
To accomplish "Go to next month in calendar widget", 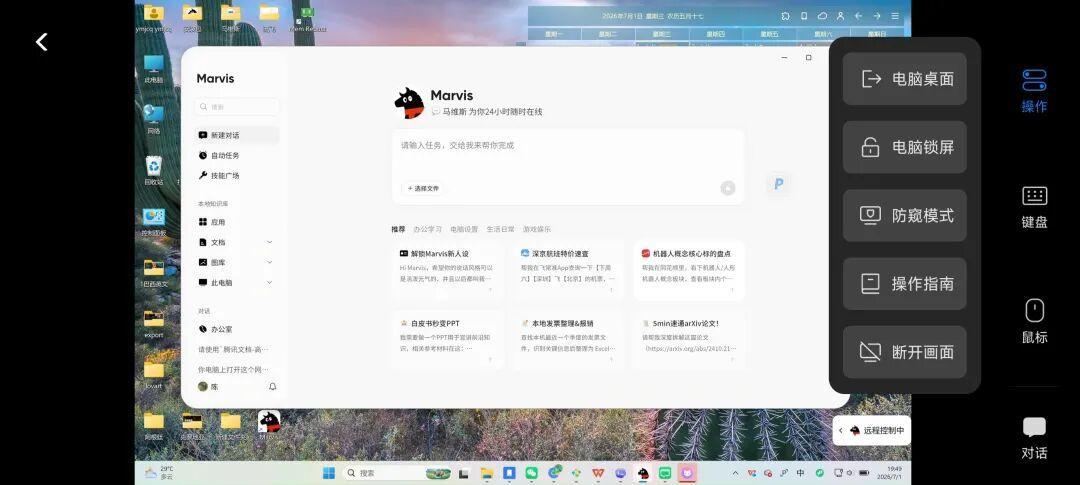I will coord(877,16).
